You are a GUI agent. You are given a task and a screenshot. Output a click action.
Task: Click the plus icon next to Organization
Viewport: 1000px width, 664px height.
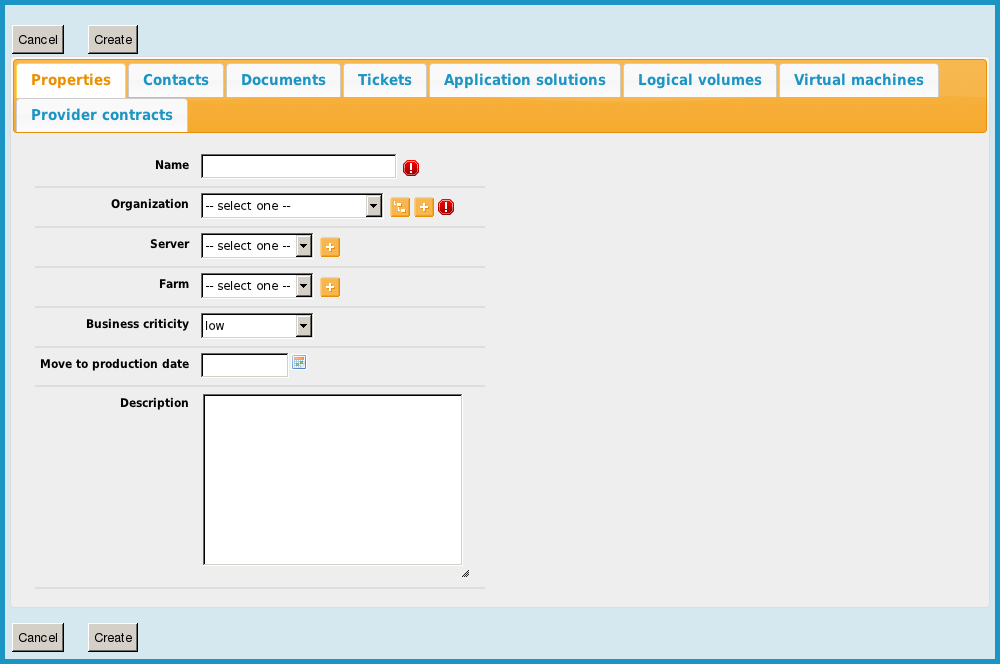pyautogui.click(x=424, y=207)
